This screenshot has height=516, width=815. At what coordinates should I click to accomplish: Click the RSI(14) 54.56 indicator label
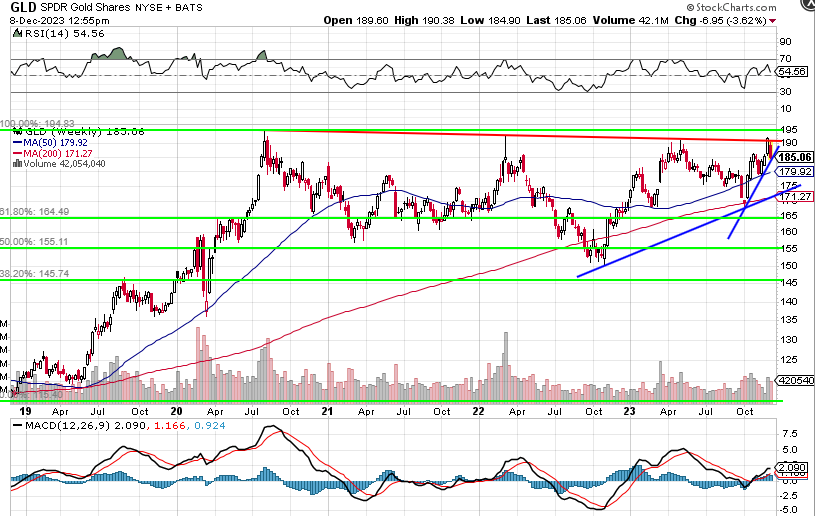(x=64, y=33)
